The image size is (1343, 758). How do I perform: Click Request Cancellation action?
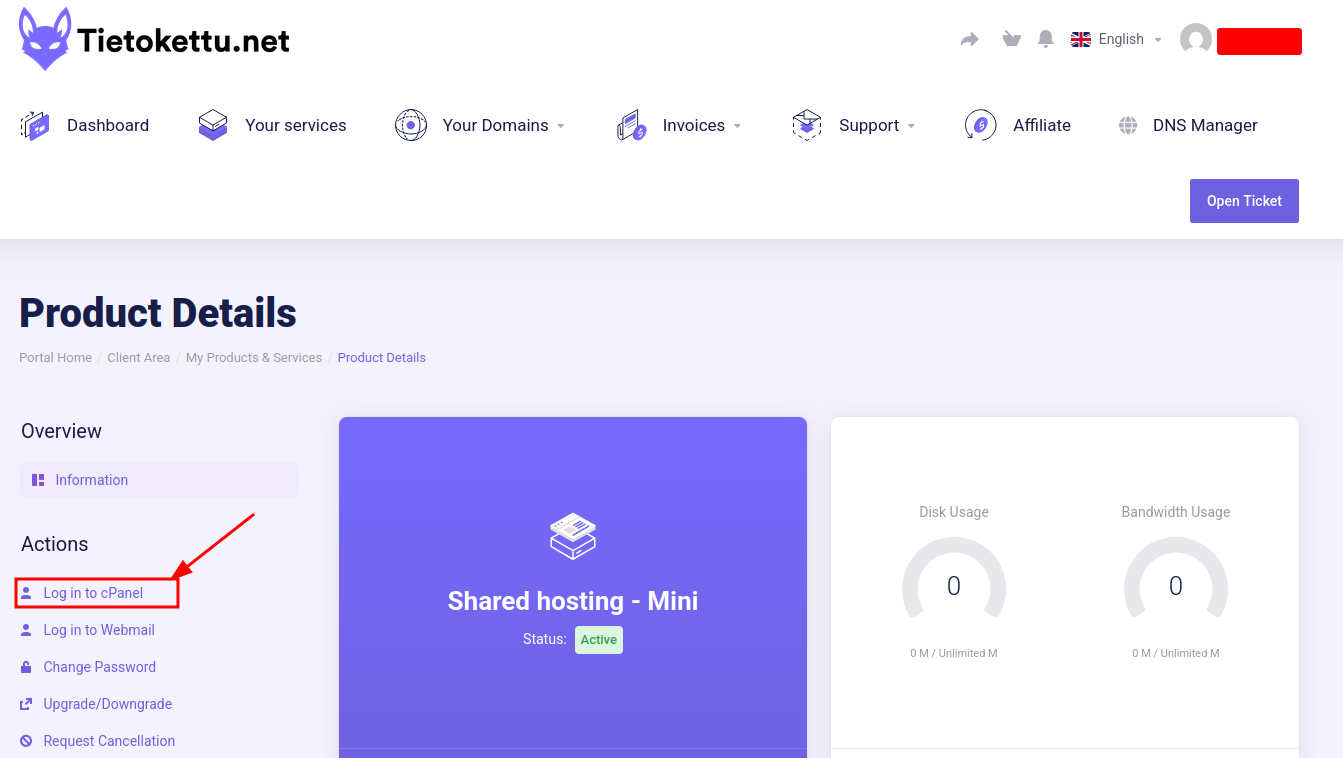109,741
